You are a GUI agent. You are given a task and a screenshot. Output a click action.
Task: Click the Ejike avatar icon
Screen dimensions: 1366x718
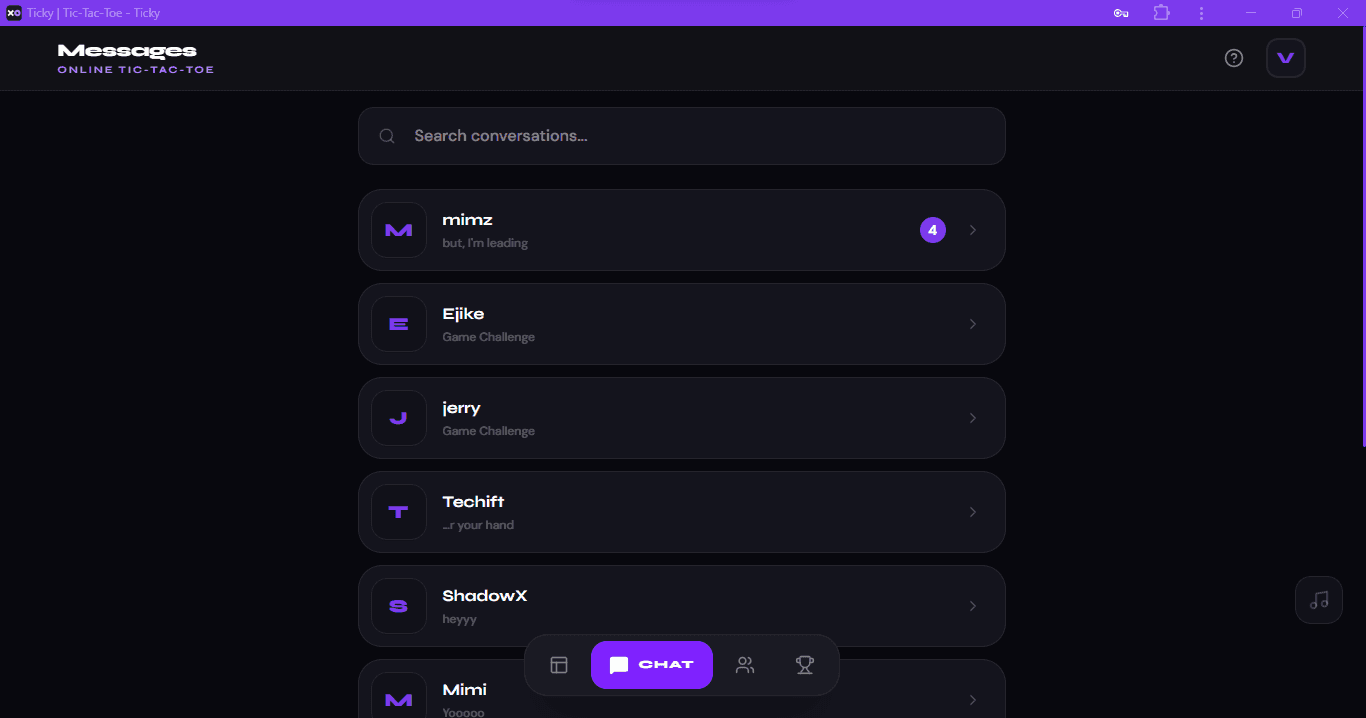[399, 324]
